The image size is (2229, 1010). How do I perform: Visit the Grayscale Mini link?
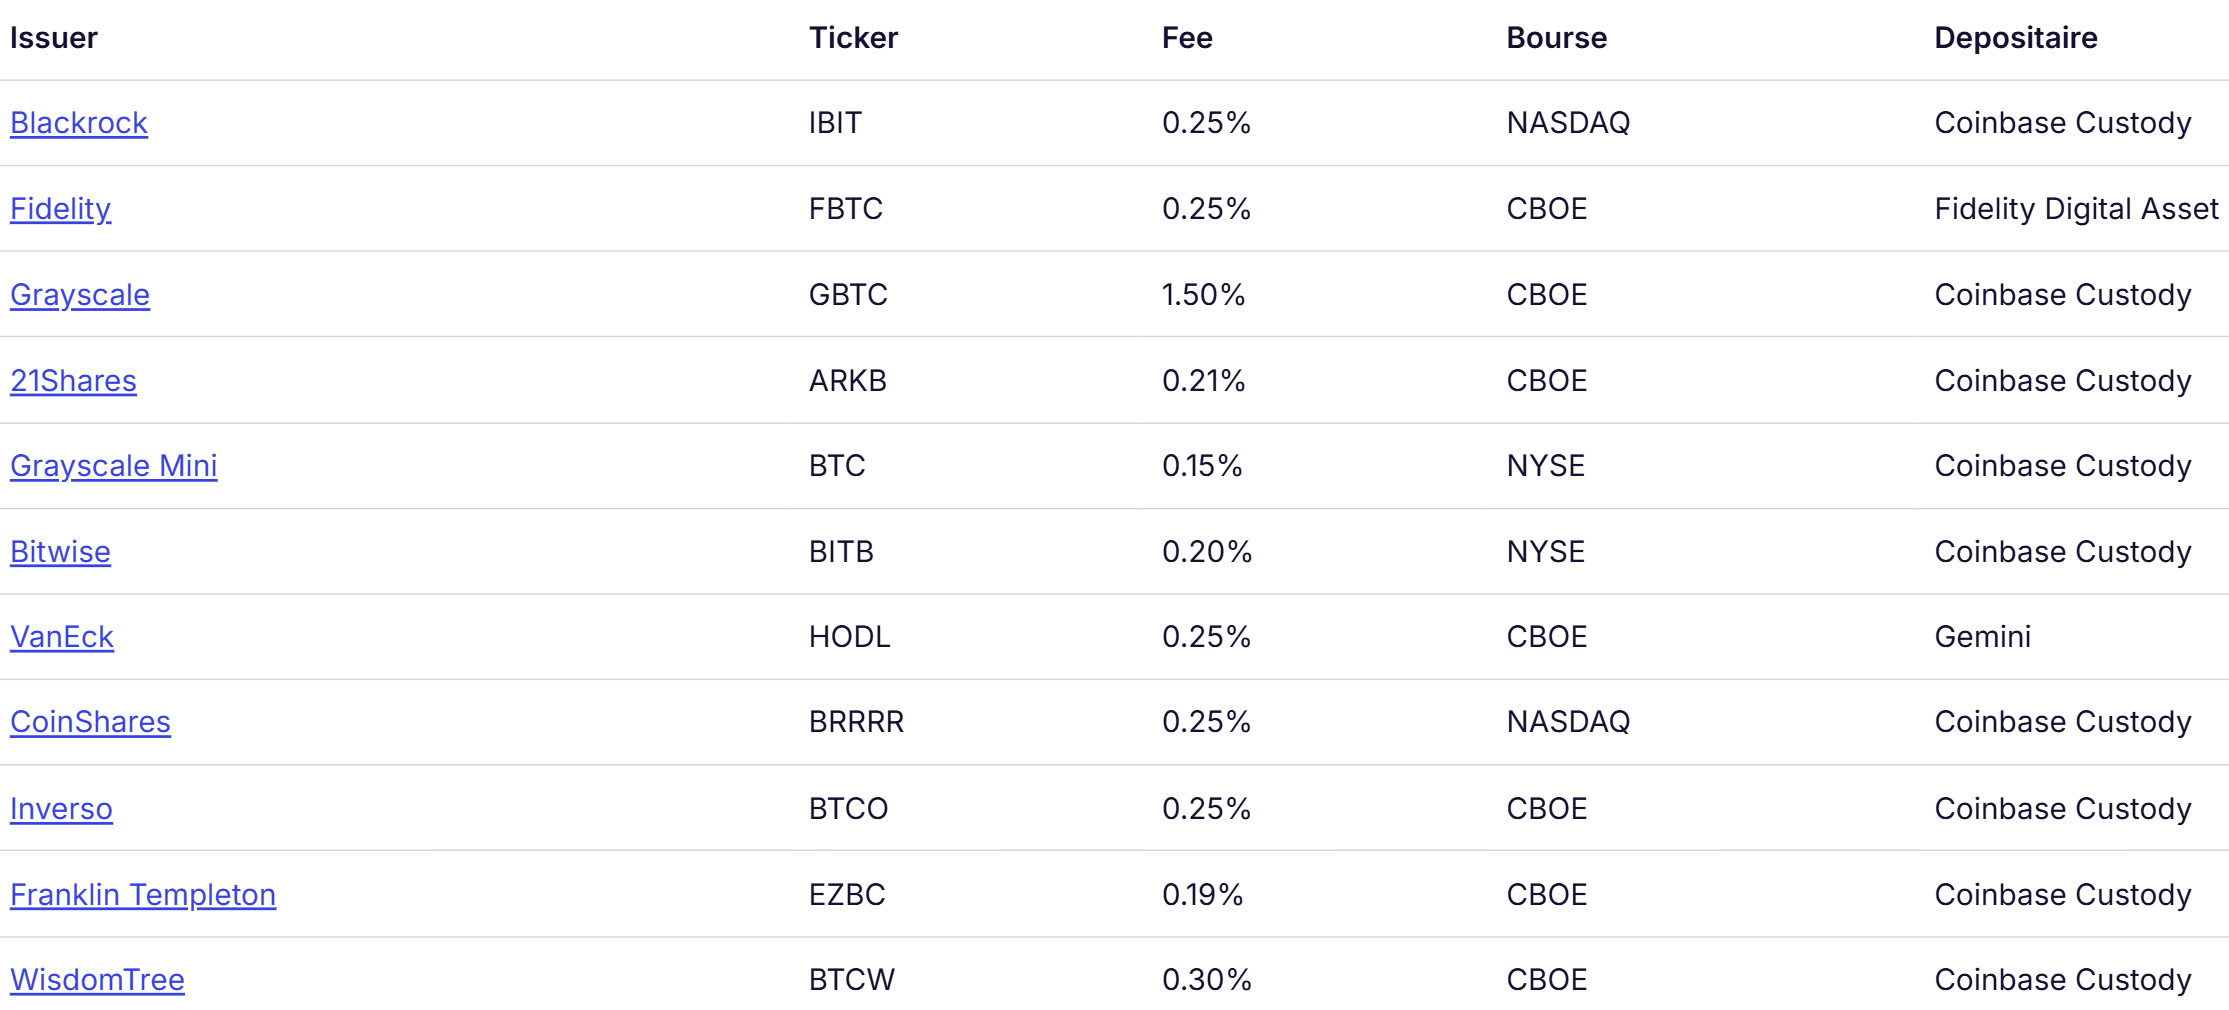tap(114, 466)
